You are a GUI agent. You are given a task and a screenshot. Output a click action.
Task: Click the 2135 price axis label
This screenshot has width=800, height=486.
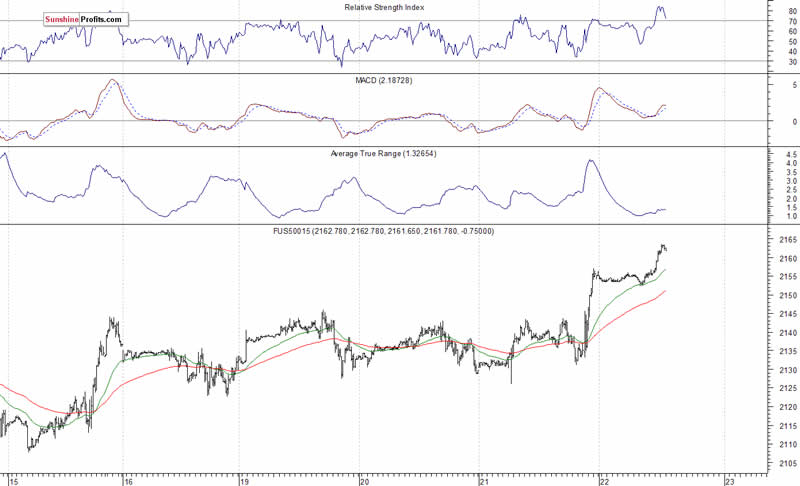click(785, 352)
